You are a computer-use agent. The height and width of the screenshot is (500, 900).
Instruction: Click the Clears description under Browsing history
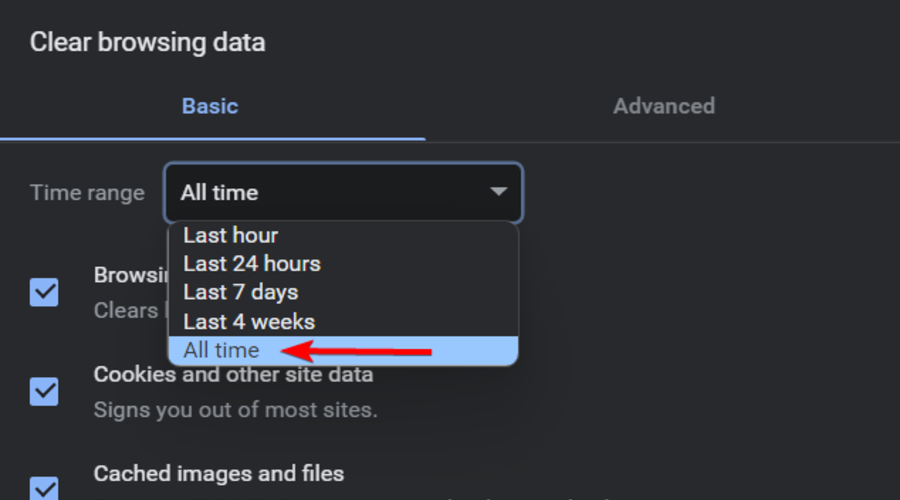coord(126,310)
